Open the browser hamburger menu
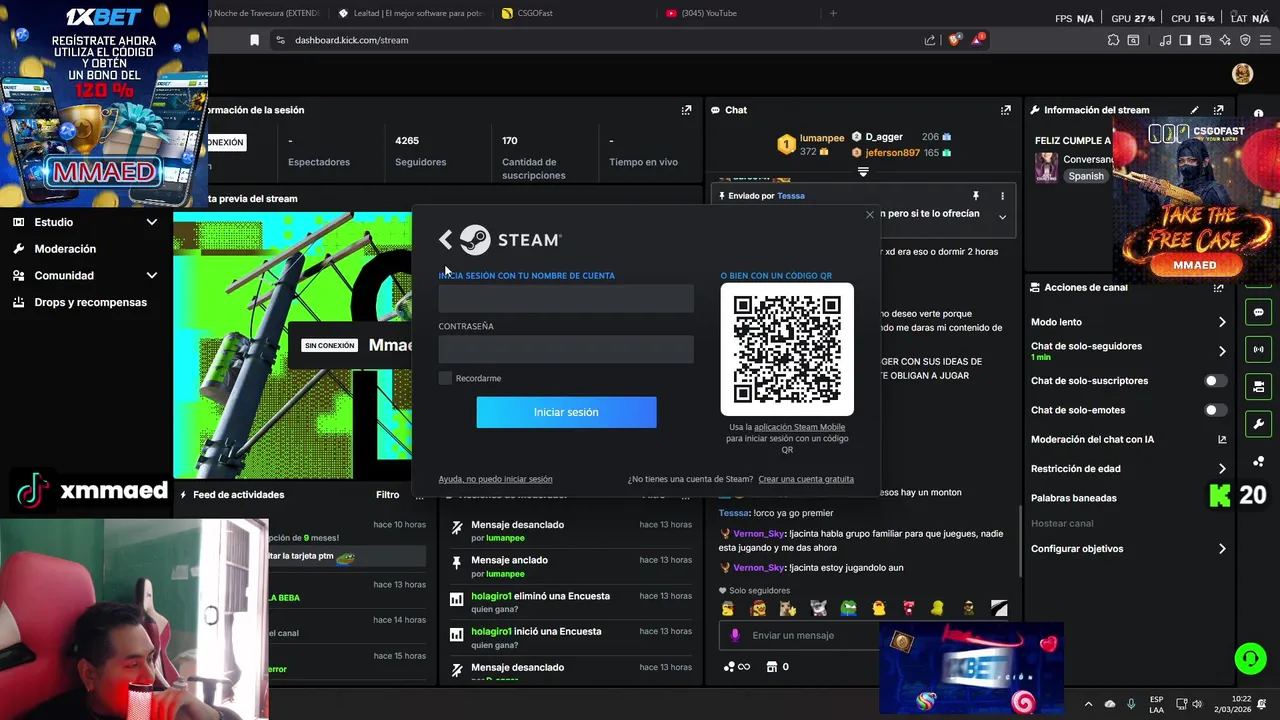 pyautogui.click(x=1265, y=40)
